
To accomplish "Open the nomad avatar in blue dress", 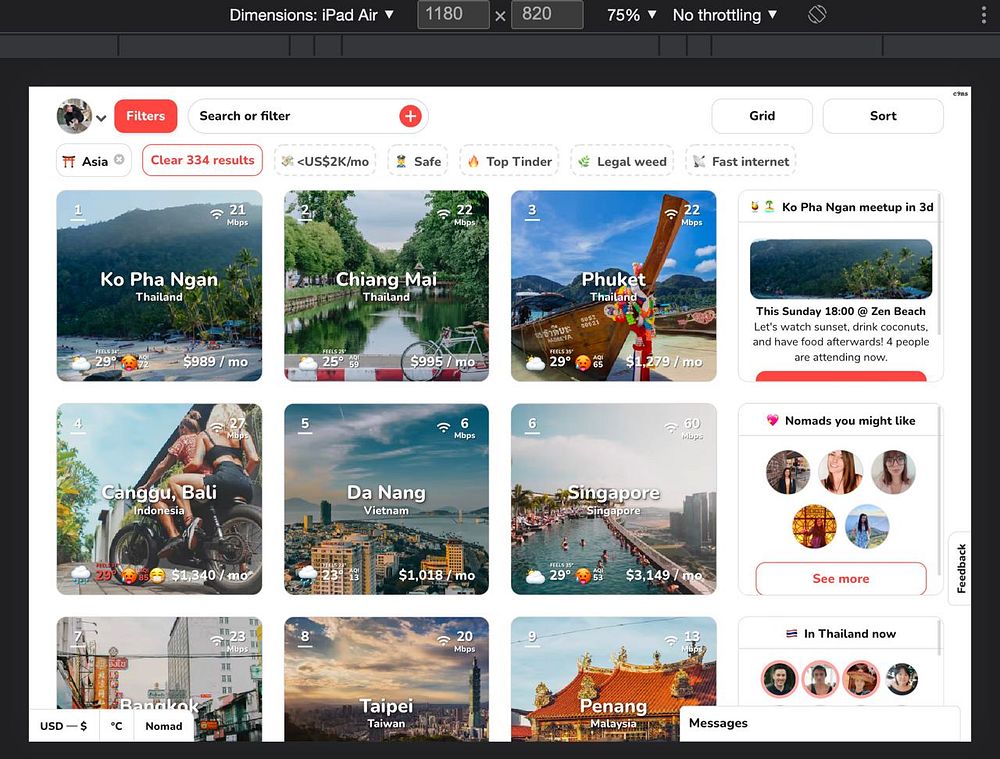I will [x=867, y=526].
